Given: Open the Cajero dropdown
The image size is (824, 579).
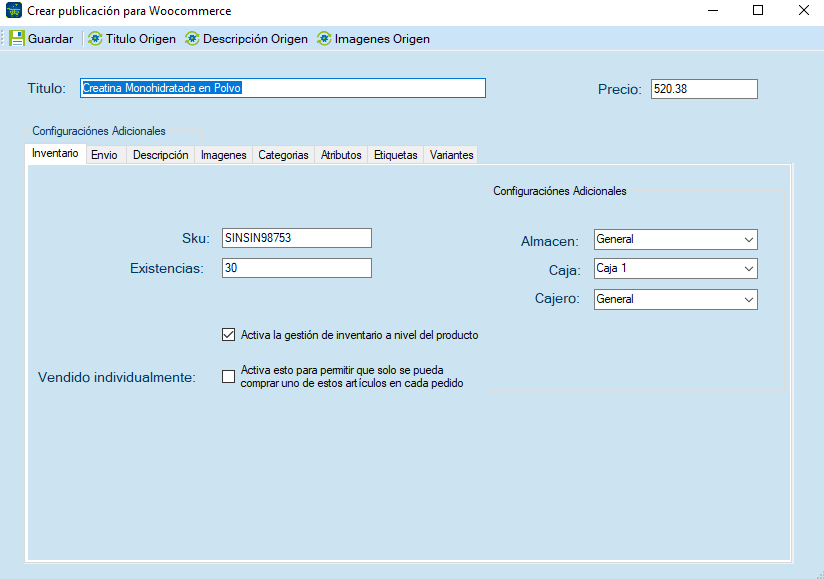Looking at the screenshot, I should [676, 299].
